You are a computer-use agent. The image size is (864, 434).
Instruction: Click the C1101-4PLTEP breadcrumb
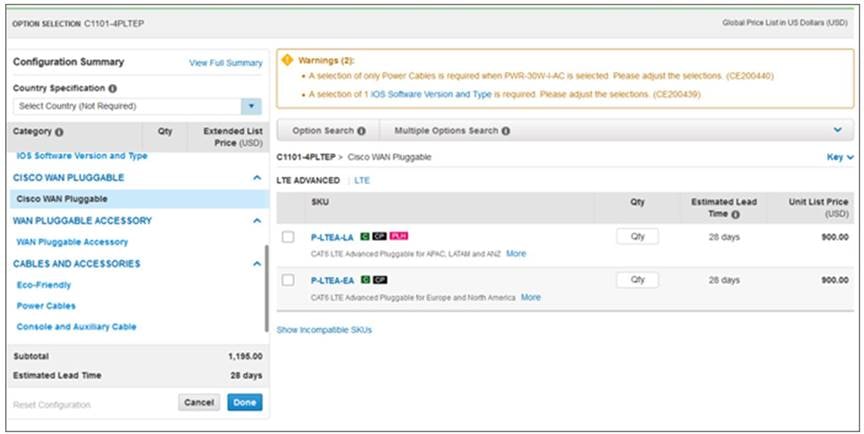(306, 158)
